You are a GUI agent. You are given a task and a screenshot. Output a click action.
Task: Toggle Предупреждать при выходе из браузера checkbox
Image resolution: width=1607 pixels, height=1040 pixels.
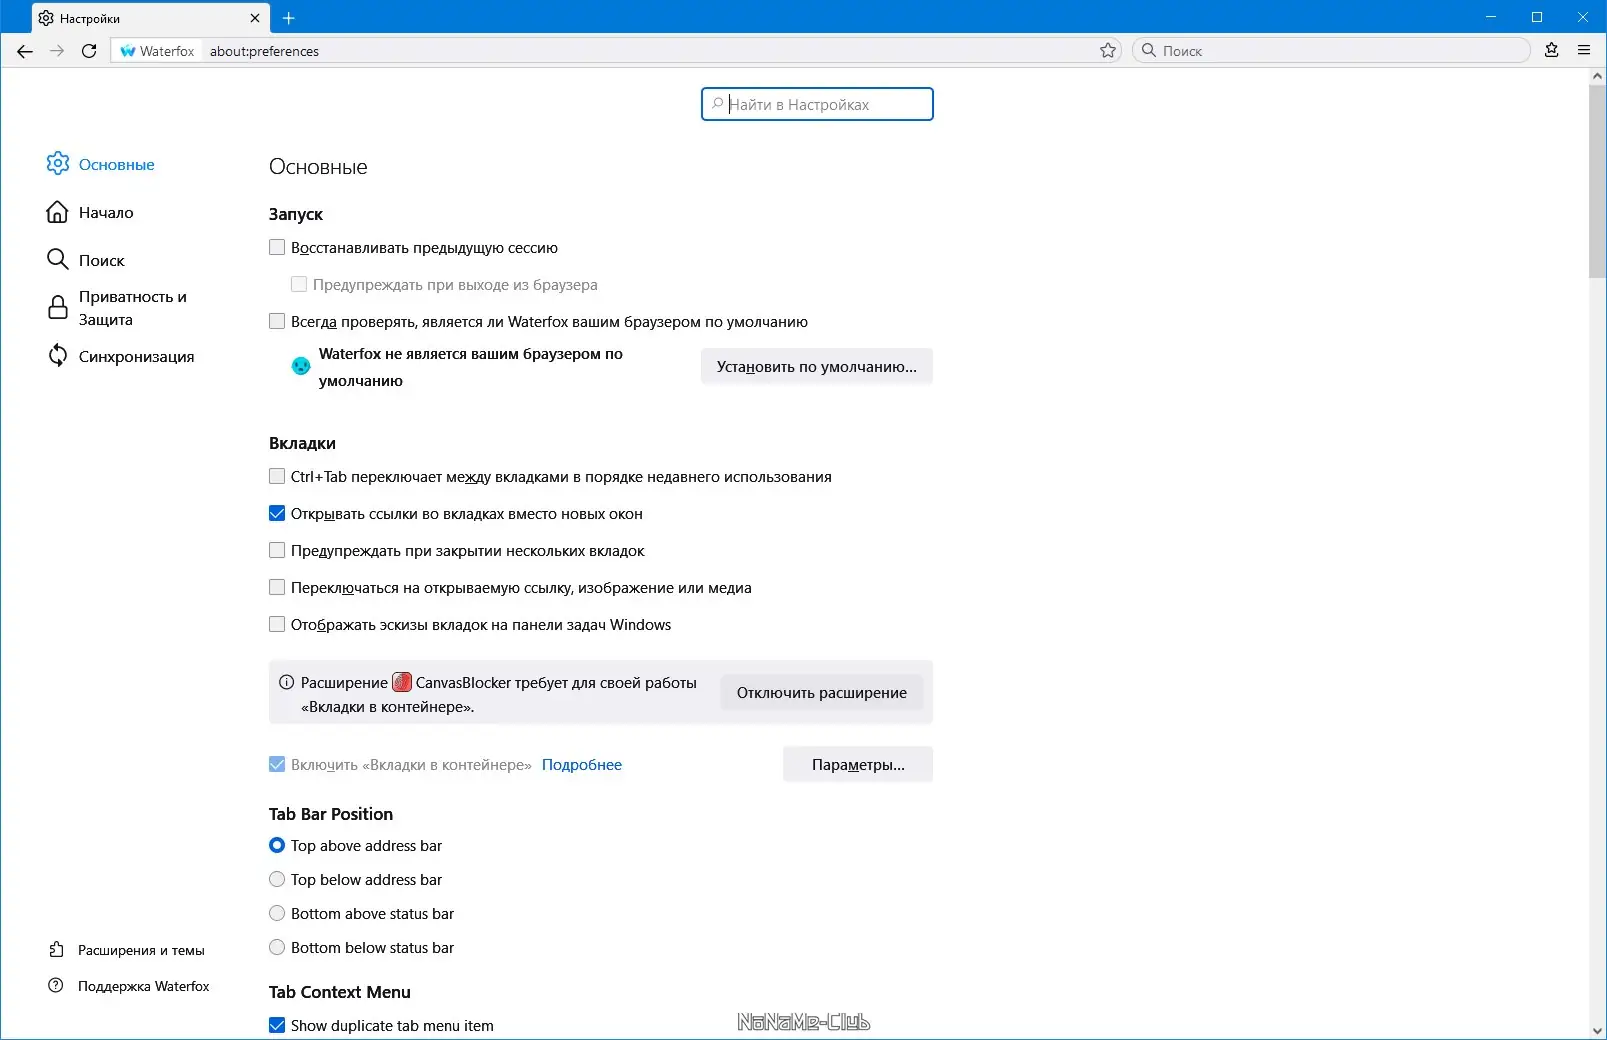pyautogui.click(x=299, y=284)
